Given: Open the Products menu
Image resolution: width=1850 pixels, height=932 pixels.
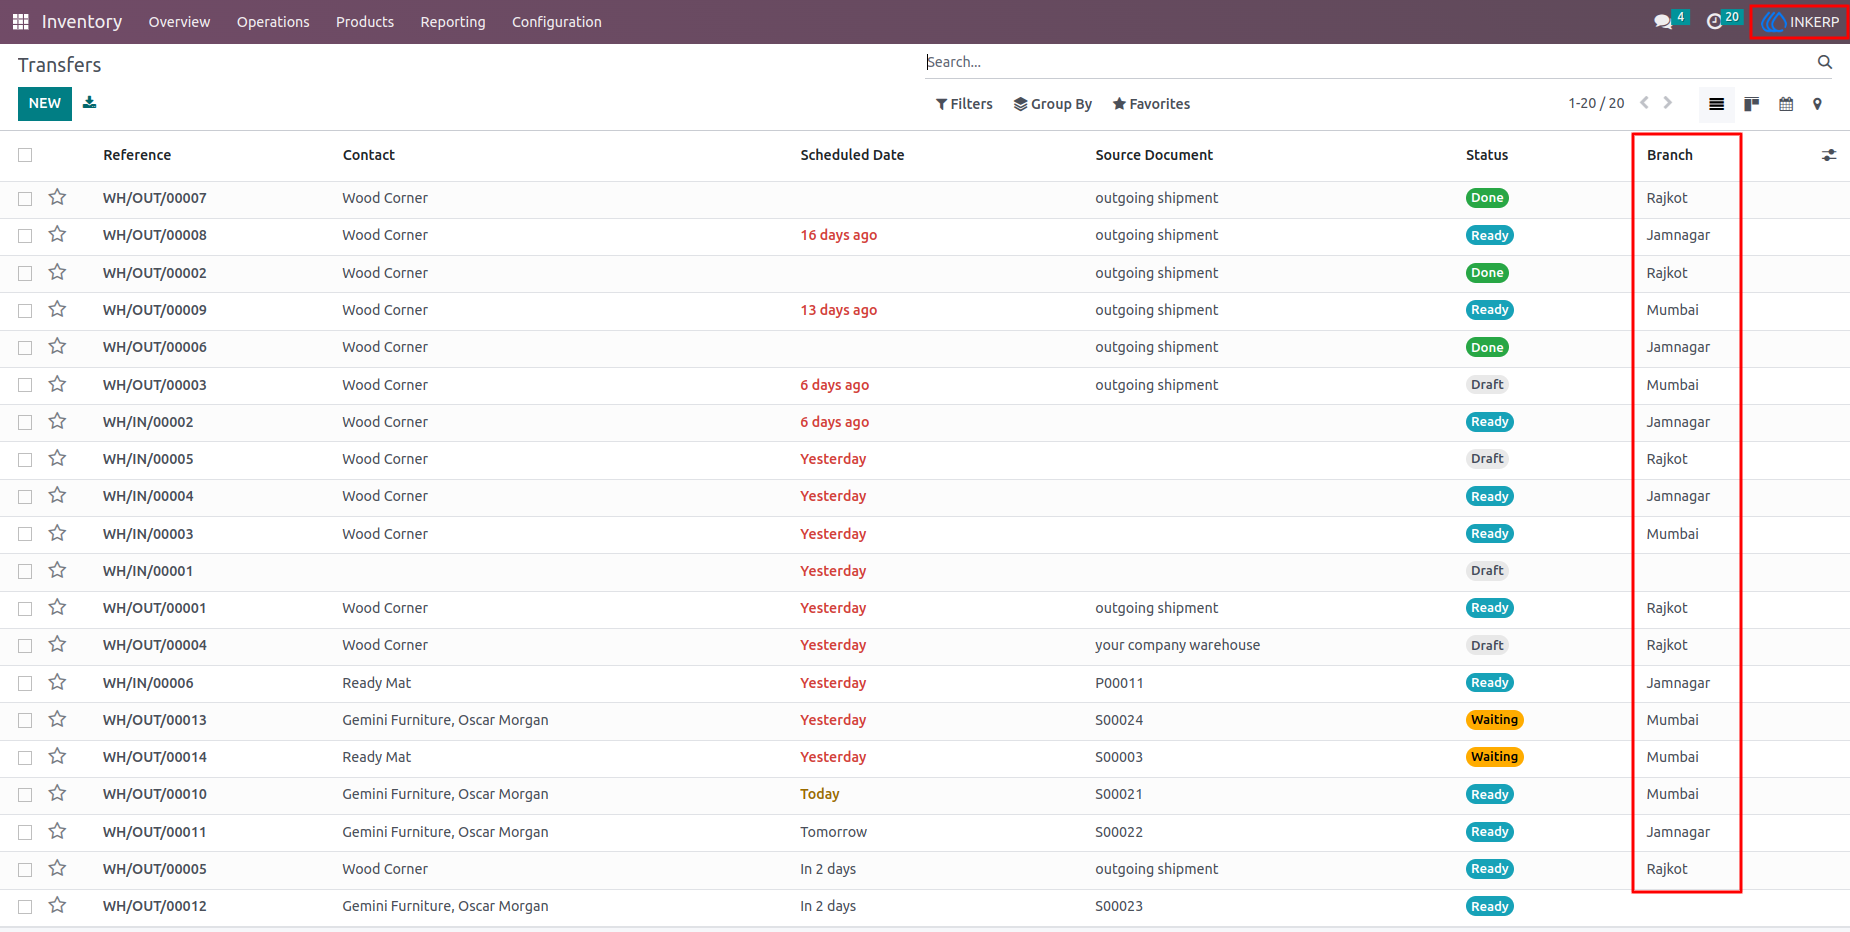Looking at the screenshot, I should click(365, 22).
